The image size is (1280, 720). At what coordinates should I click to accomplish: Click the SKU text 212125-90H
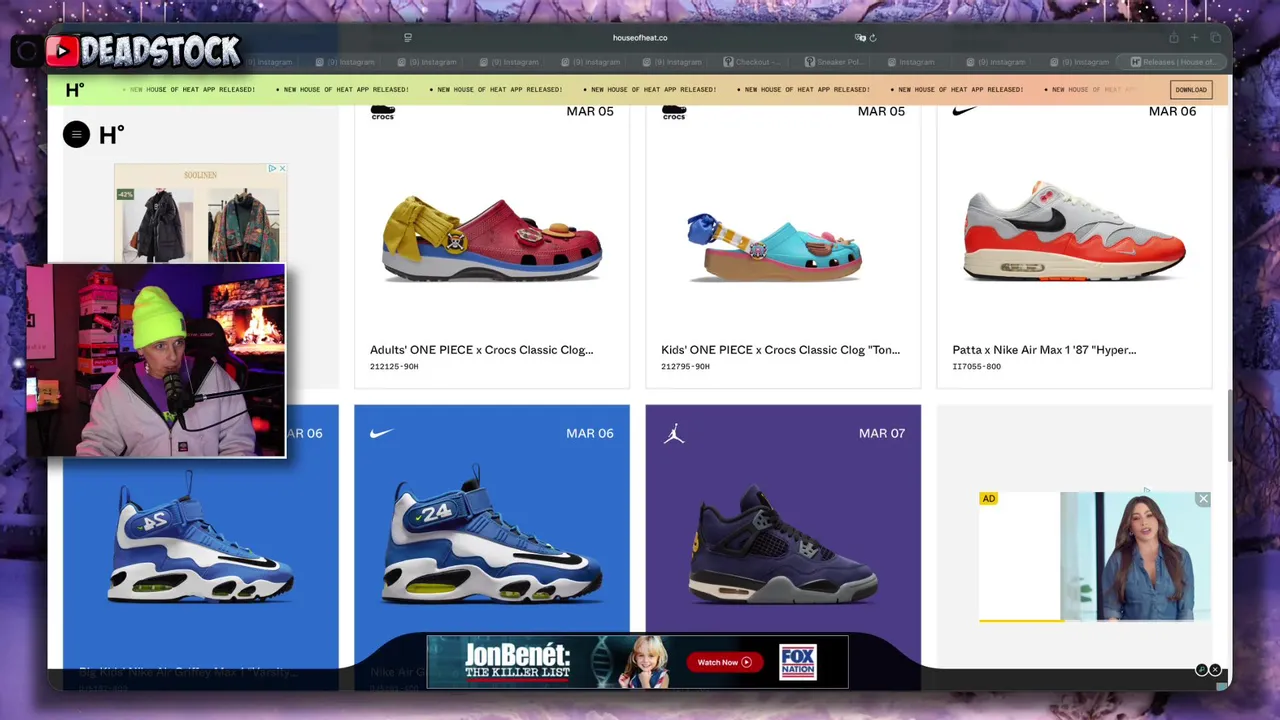click(394, 367)
